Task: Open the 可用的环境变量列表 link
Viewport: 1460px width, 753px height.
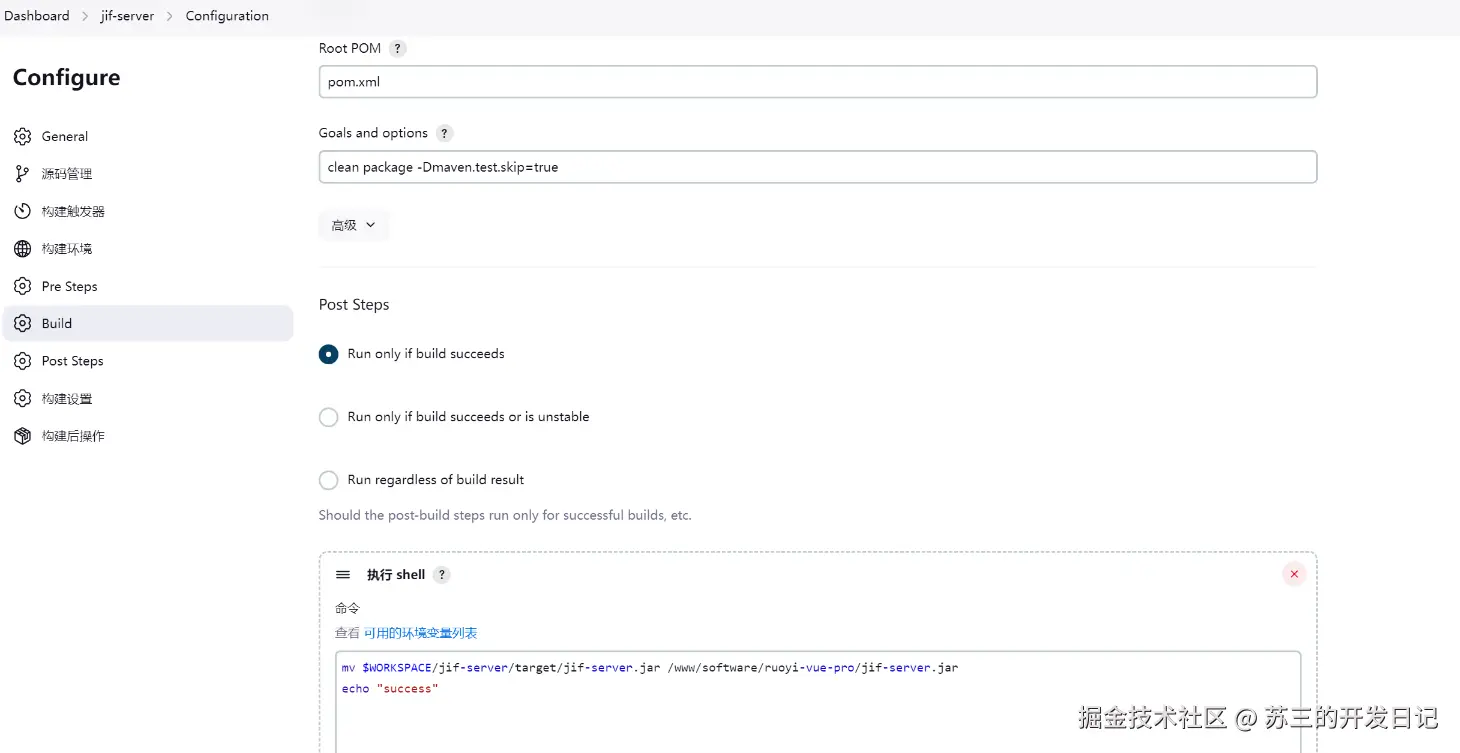Action: tap(420, 633)
